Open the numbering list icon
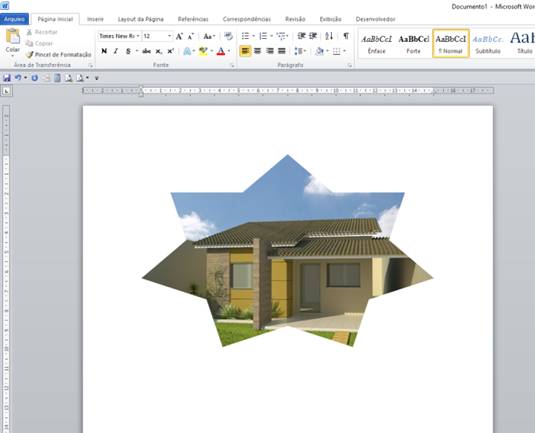Screen dimensions: 535x433 pos(263,36)
